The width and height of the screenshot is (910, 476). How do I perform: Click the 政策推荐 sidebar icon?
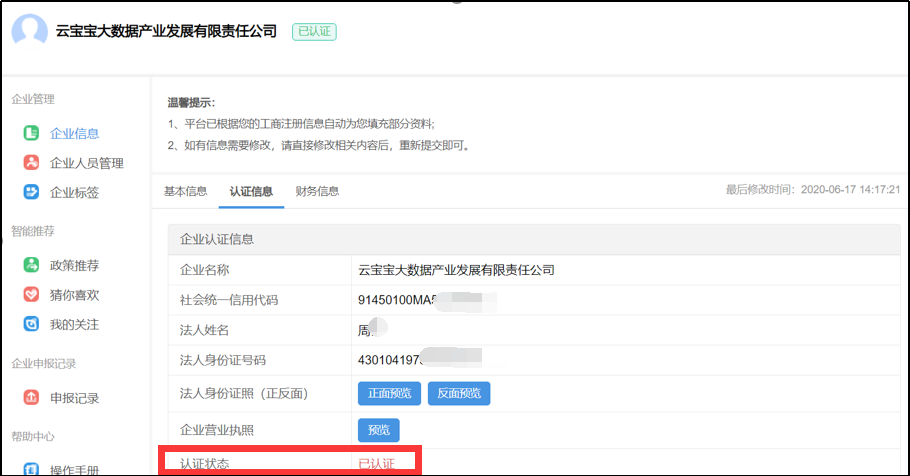[32, 266]
